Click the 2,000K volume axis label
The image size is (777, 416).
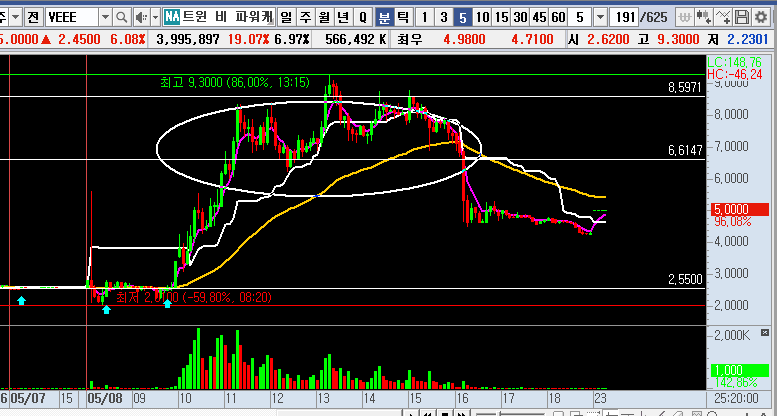[x=731, y=336]
